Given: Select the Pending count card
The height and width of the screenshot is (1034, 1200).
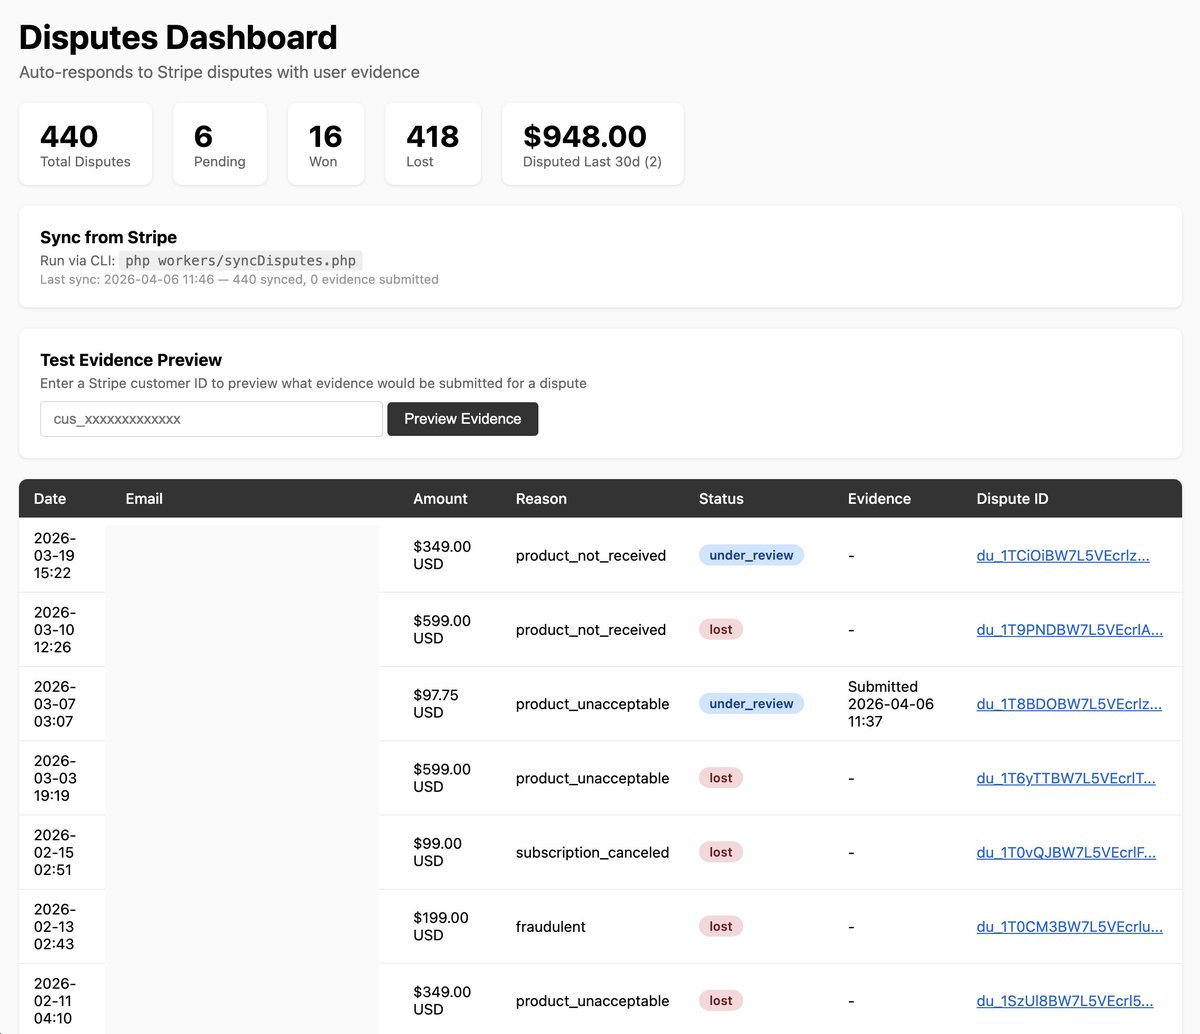Looking at the screenshot, I should (220, 144).
